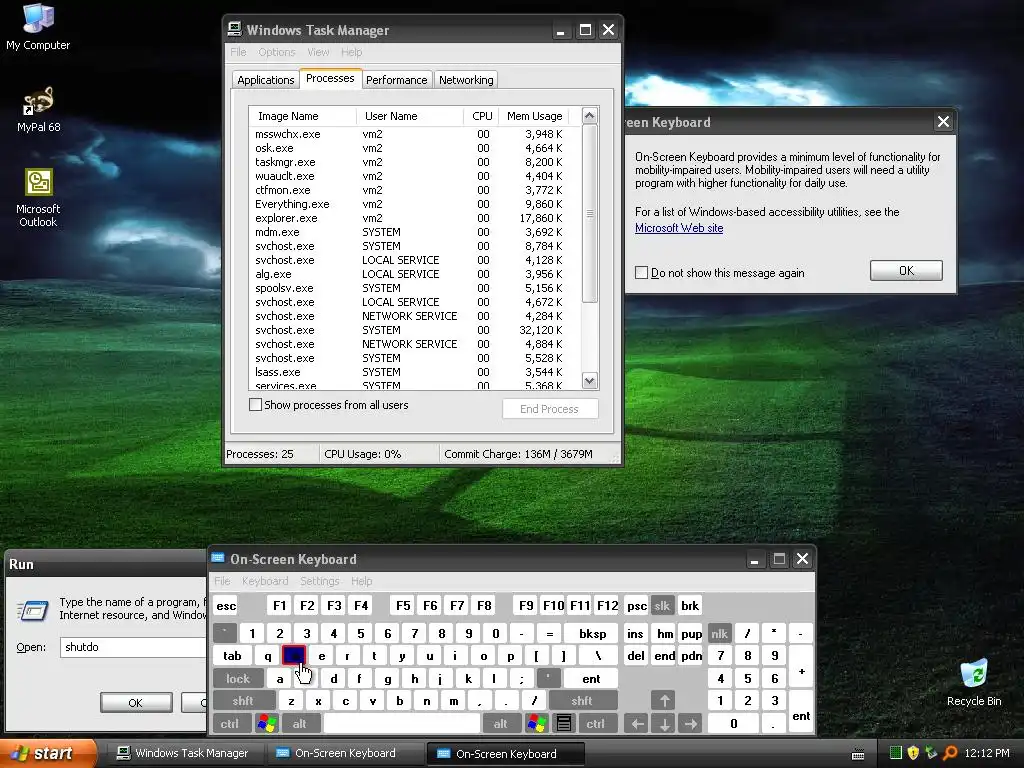Toggle the nlk num lock key
Viewport: 1024px width, 768px height.
(719, 633)
